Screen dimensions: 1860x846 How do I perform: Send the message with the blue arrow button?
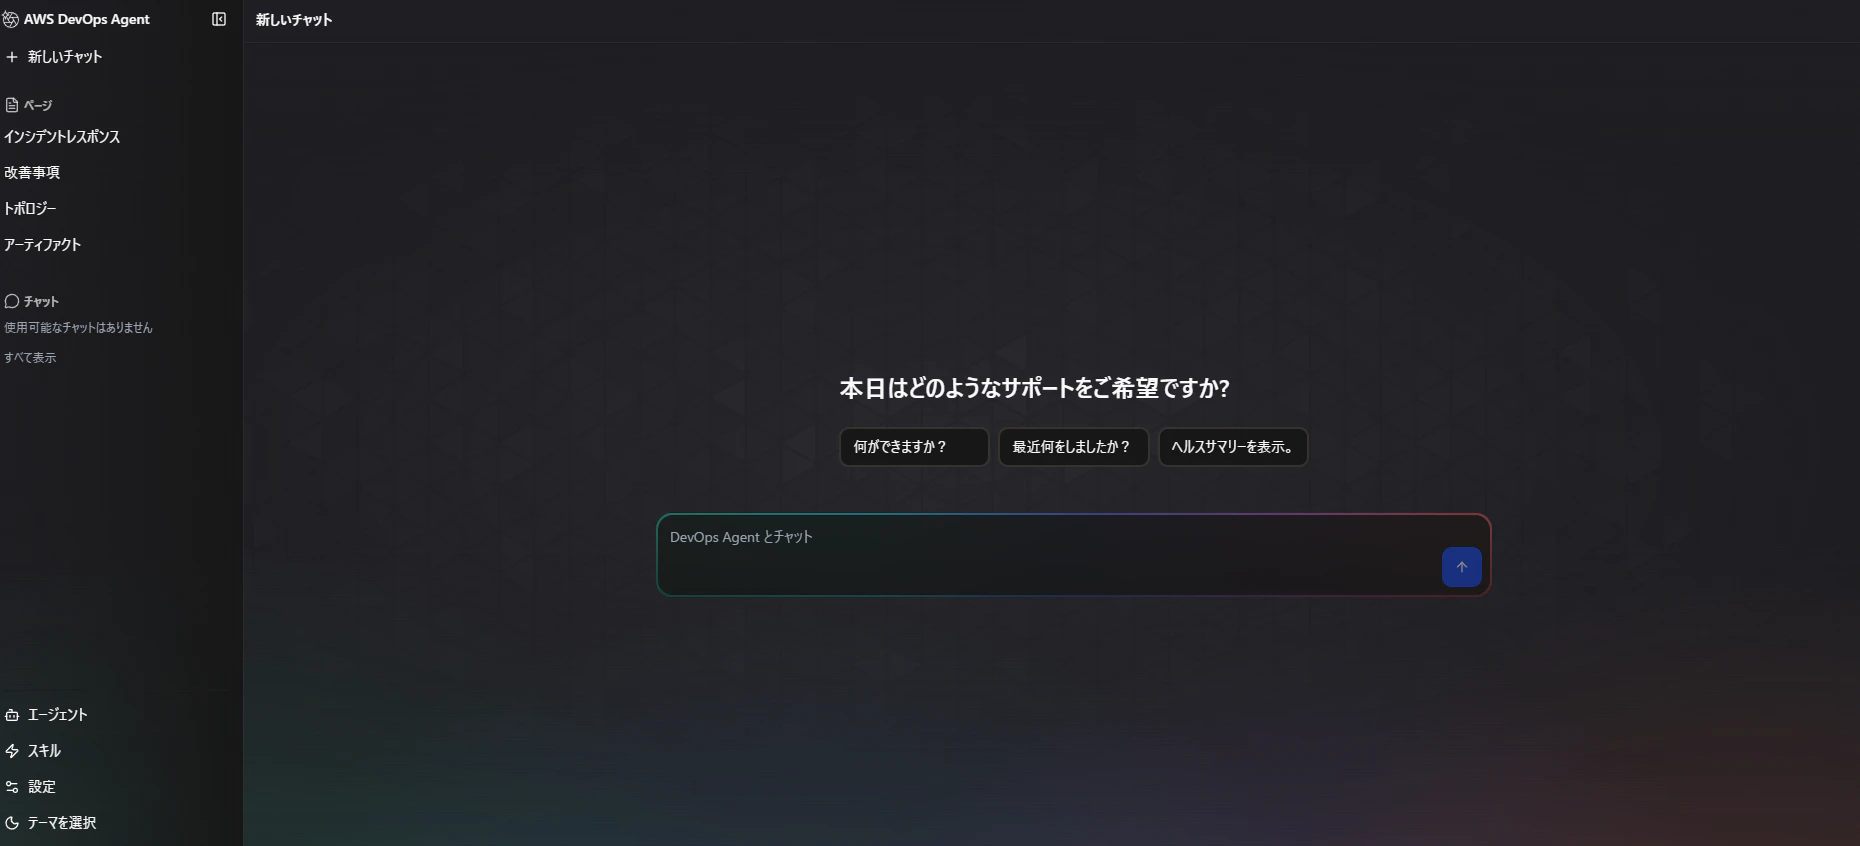tap(1461, 567)
